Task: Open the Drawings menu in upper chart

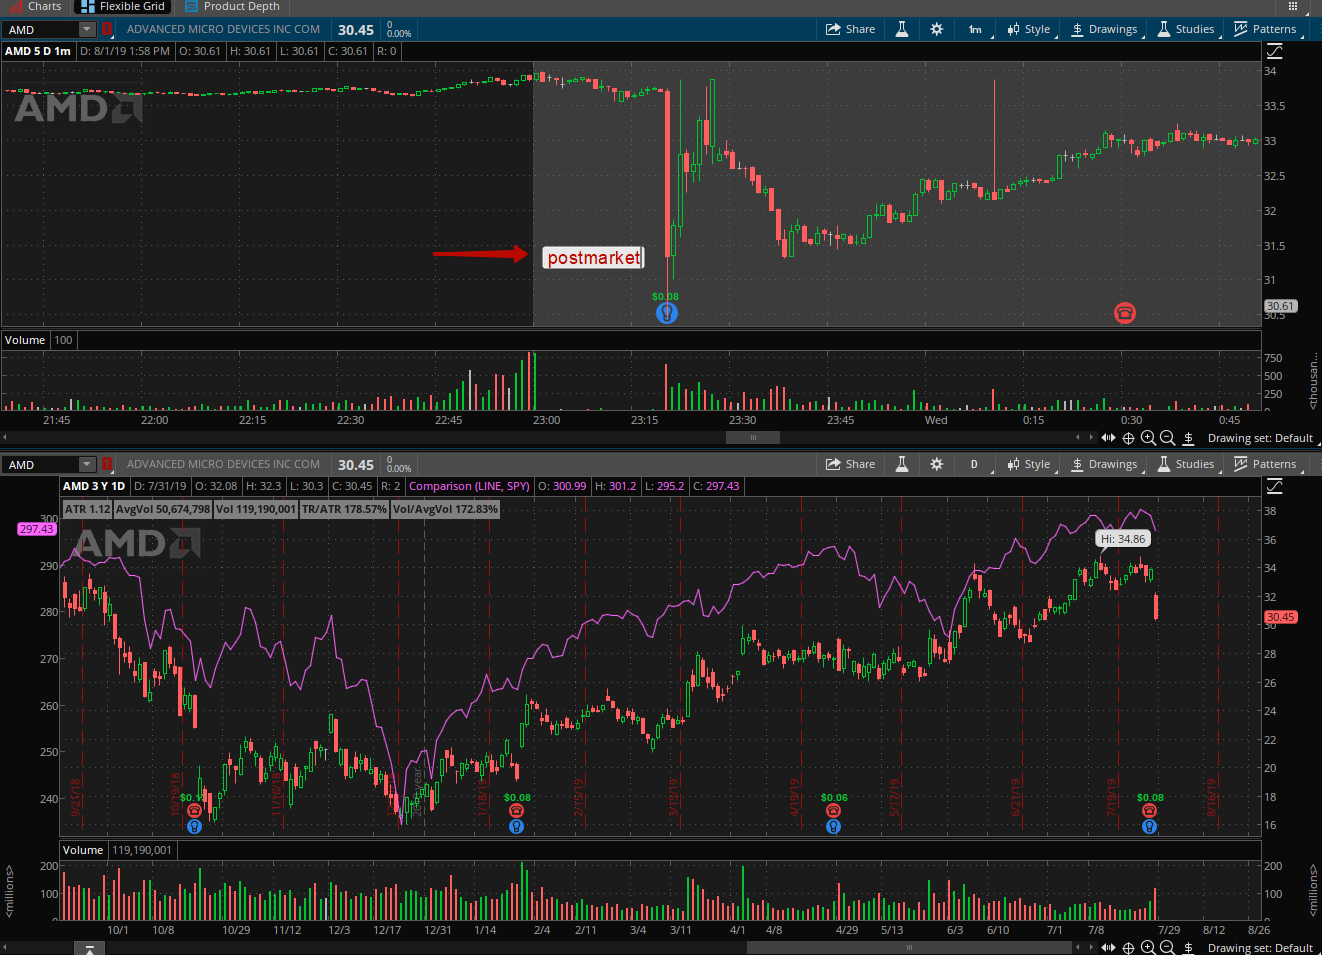Action: click(1104, 29)
